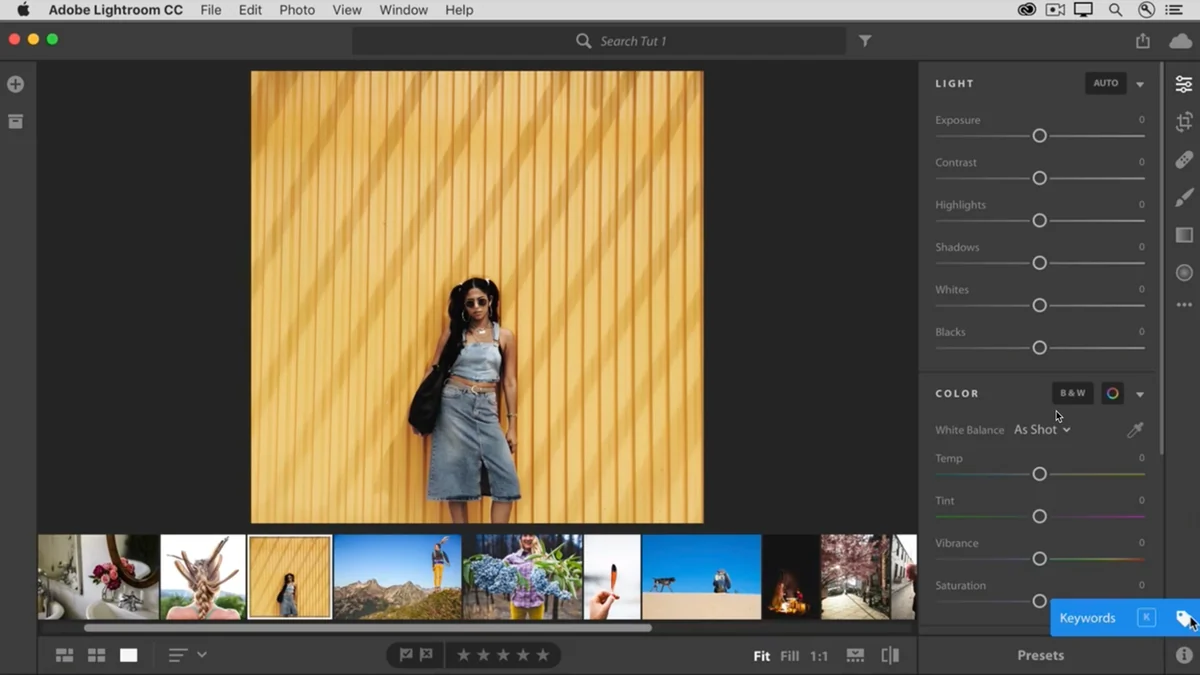Open the Keywords tag icon

[x=1184, y=618]
